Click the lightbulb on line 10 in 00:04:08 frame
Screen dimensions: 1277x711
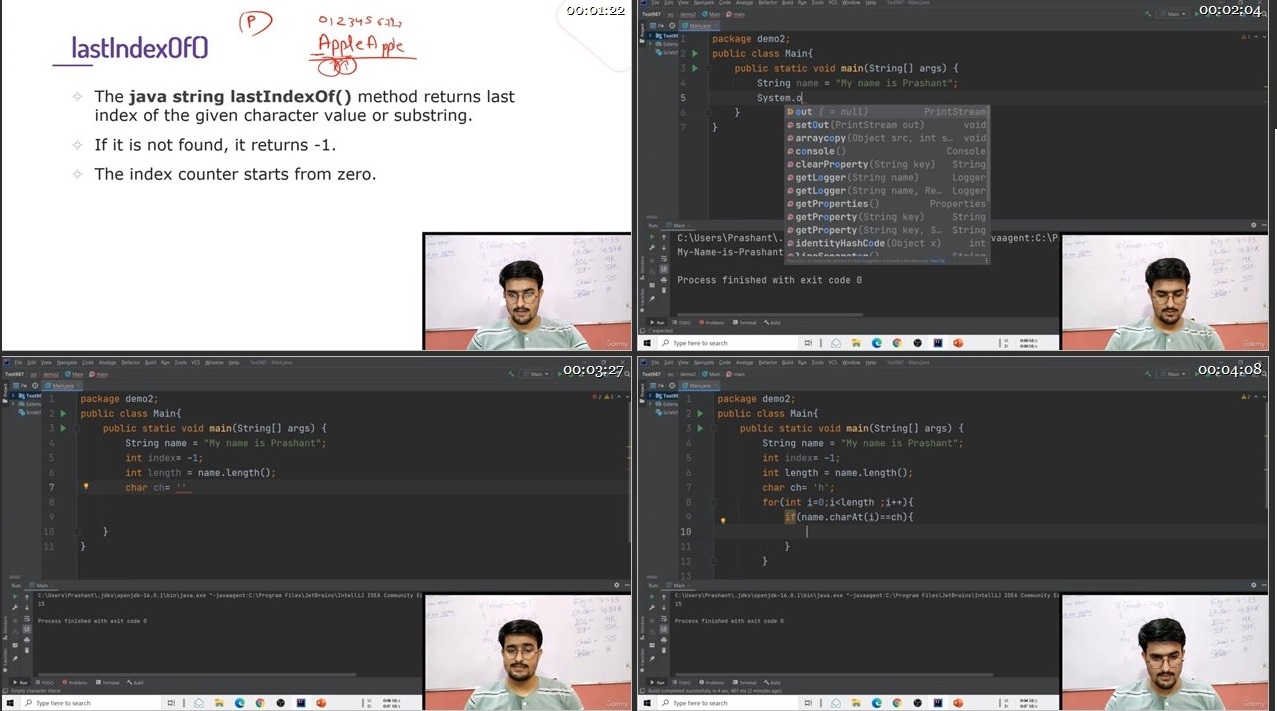point(723,520)
